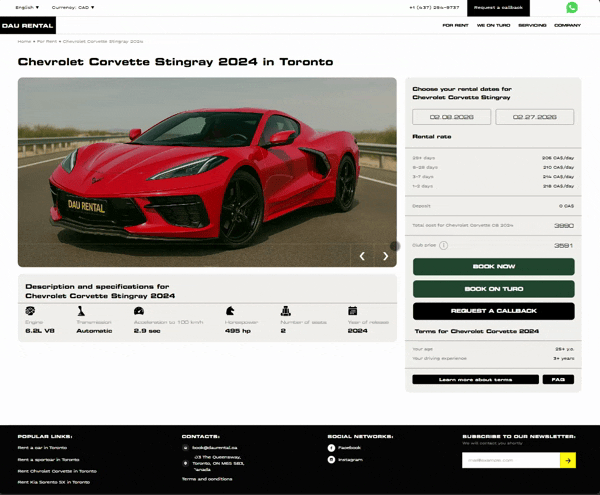The image size is (600, 495).
Task: Open Terms and conditions footer link
Action: point(207,479)
